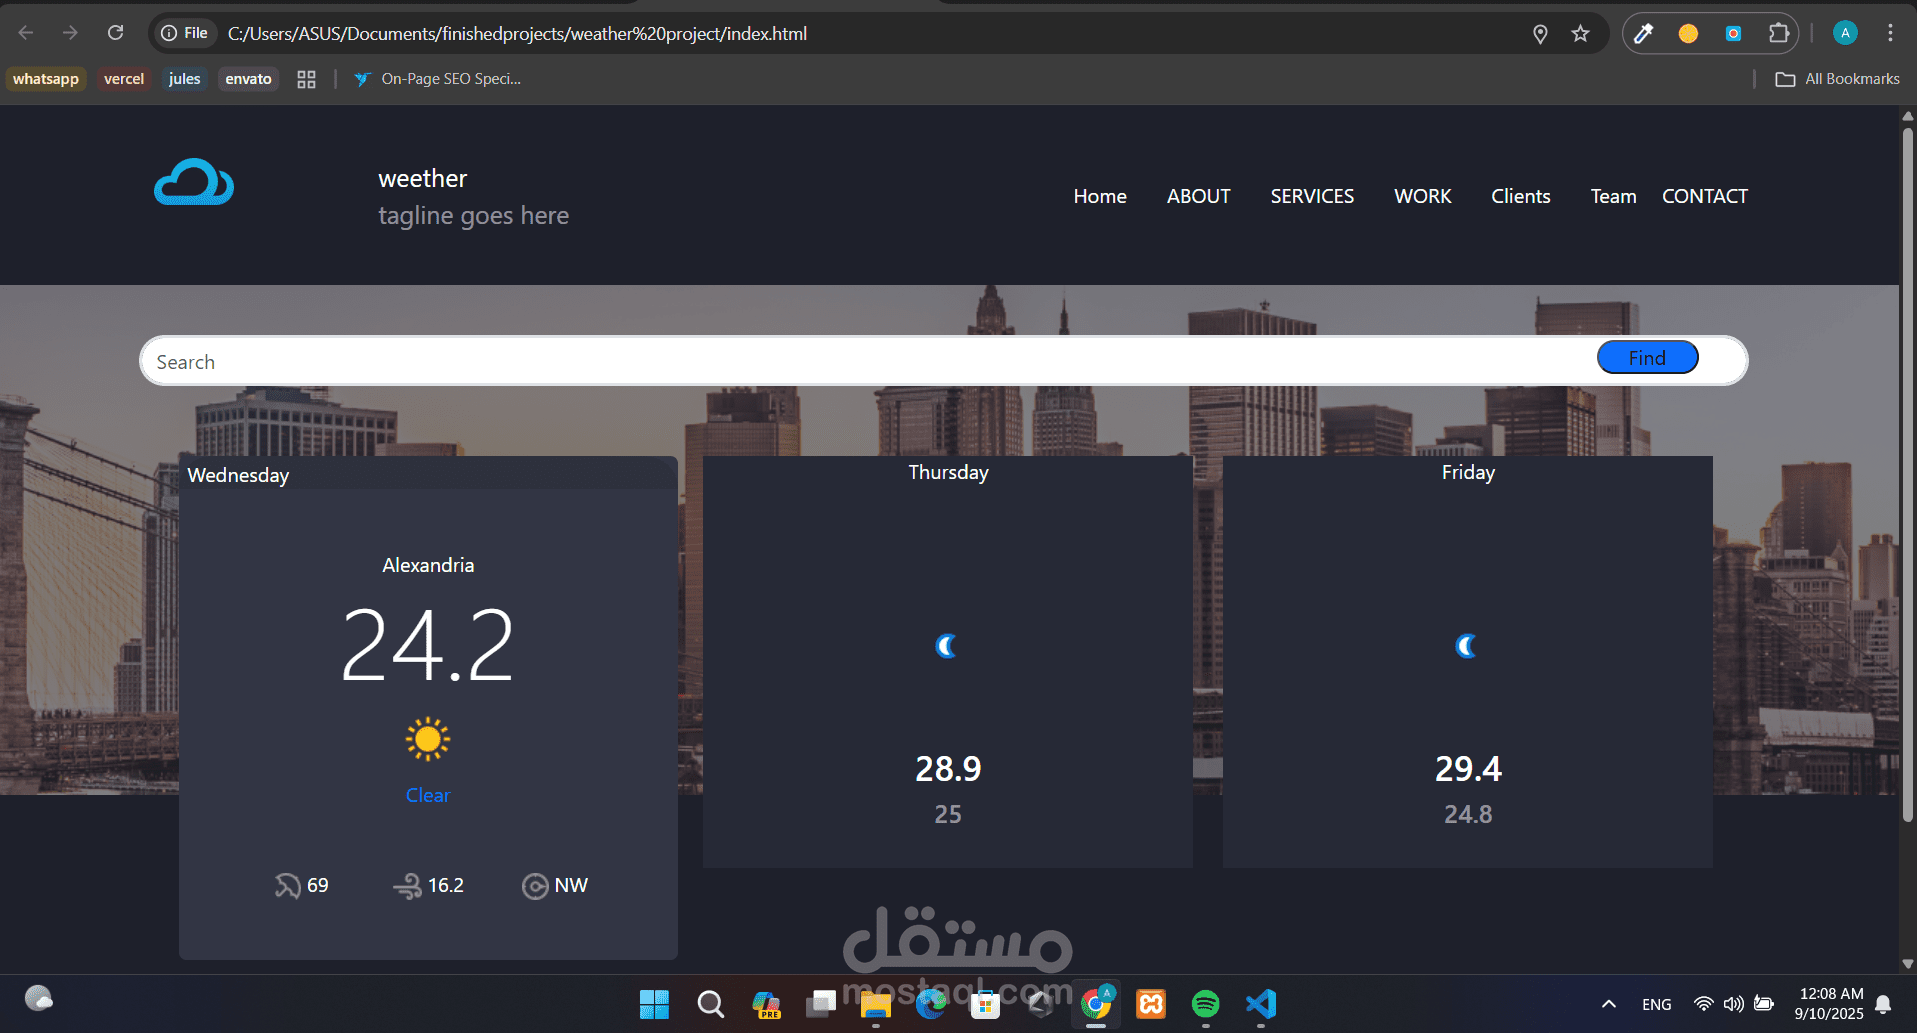Open the bookmarks apps grid icon
Viewport: 1917px width, 1033px height.
click(x=306, y=79)
